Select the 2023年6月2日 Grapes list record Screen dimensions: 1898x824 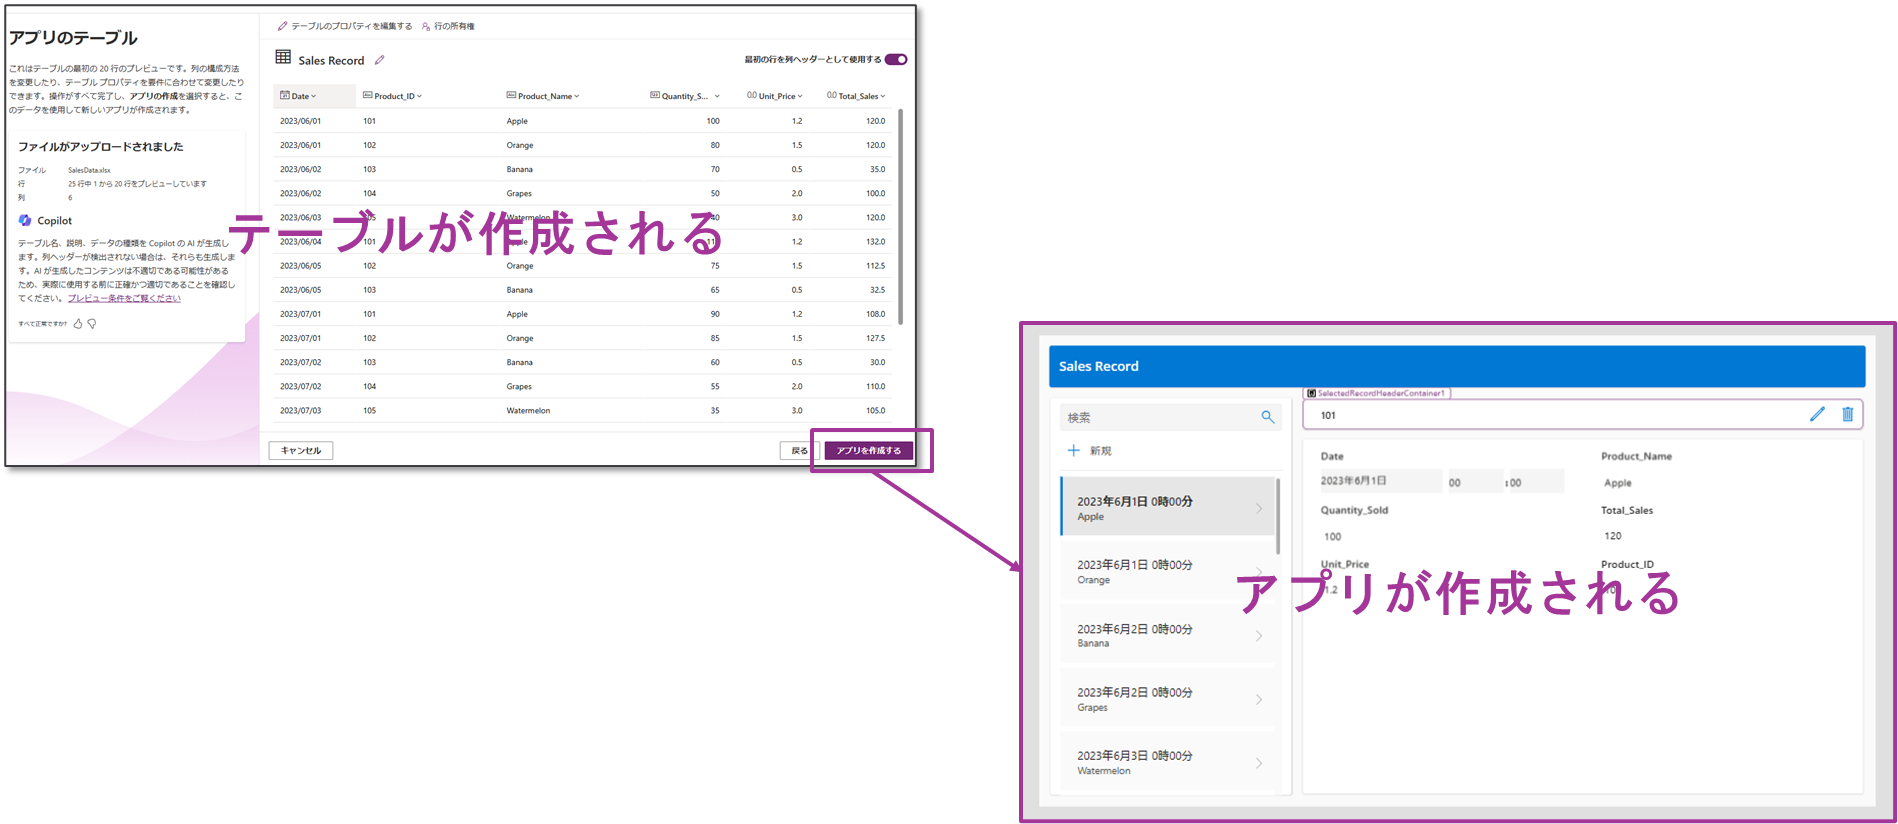1168,699
